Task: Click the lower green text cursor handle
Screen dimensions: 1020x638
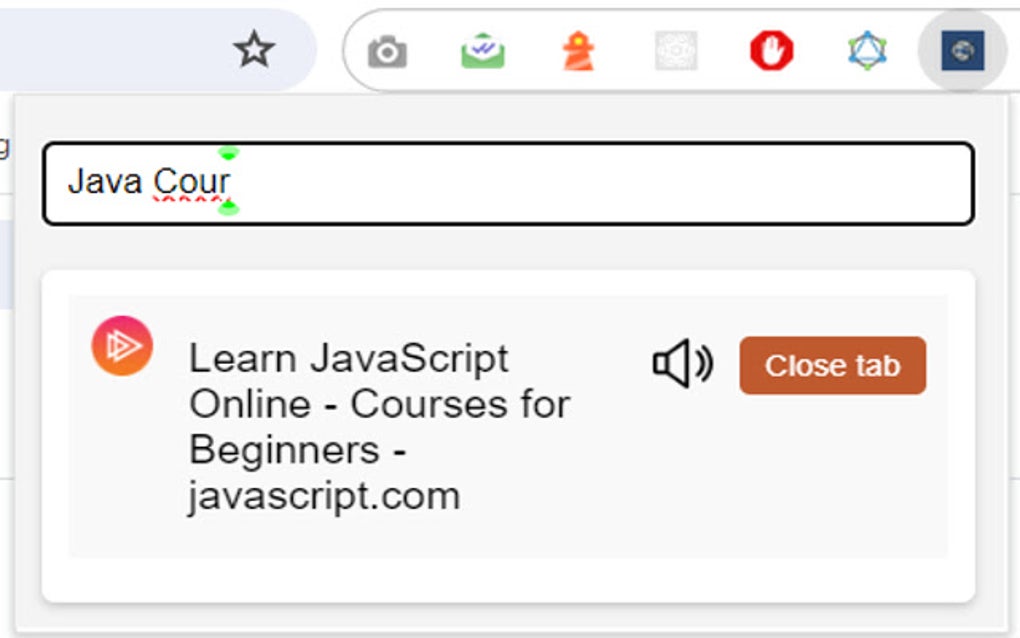Action: click(x=229, y=207)
